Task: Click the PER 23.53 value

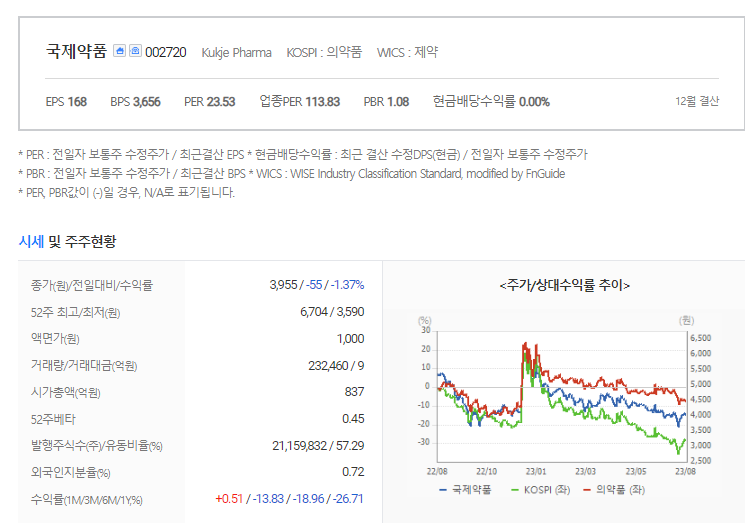Action: (210, 102)
